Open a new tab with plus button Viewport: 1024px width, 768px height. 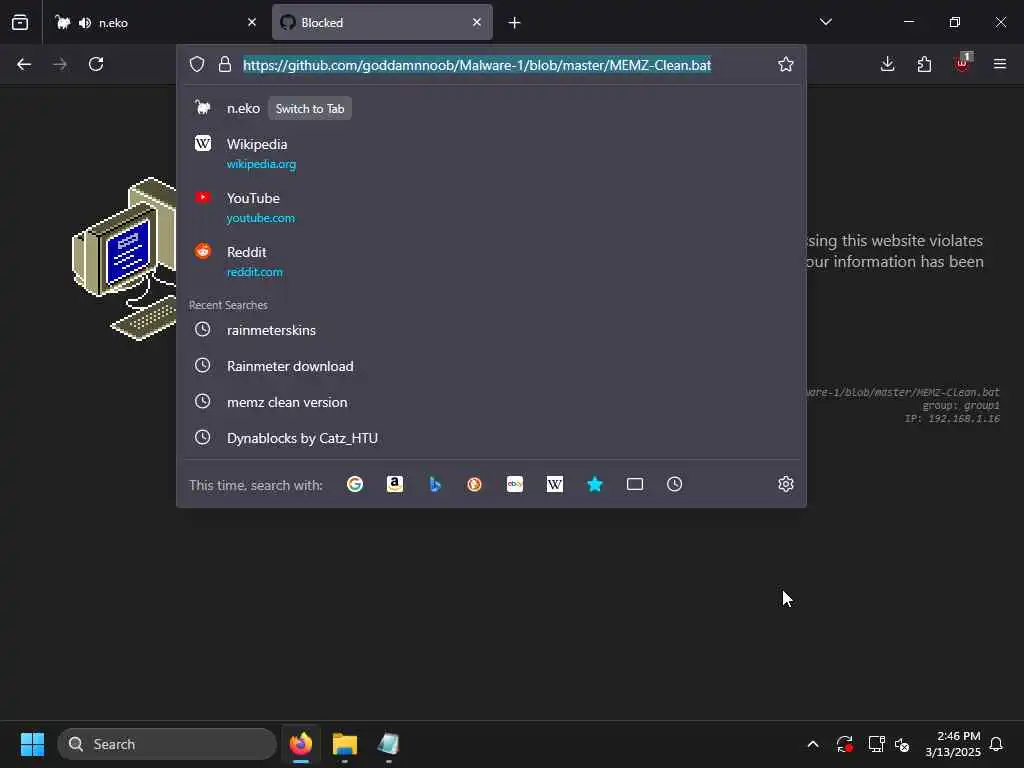(515, 23)
